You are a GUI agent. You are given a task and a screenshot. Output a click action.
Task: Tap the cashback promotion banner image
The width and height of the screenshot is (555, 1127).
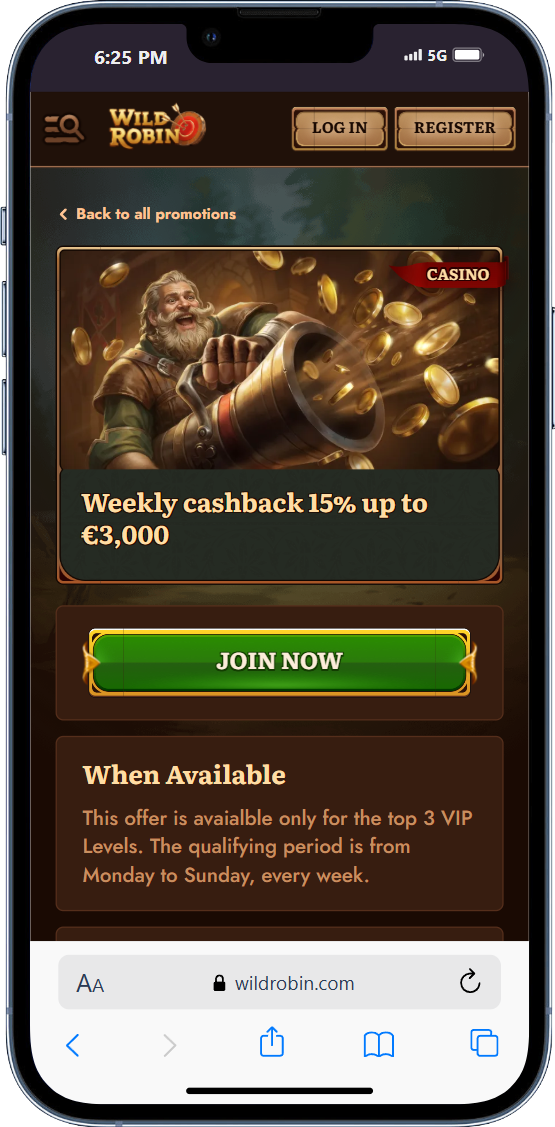pyautogui.click(x=280, y=359)
